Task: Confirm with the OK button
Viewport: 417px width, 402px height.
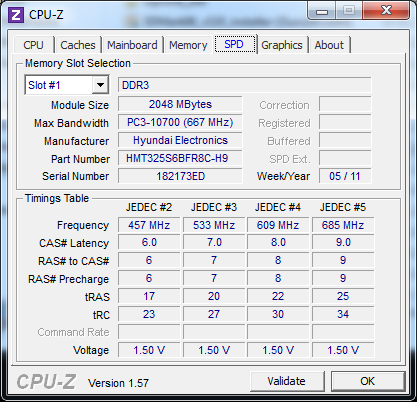Action: point(368,381)
